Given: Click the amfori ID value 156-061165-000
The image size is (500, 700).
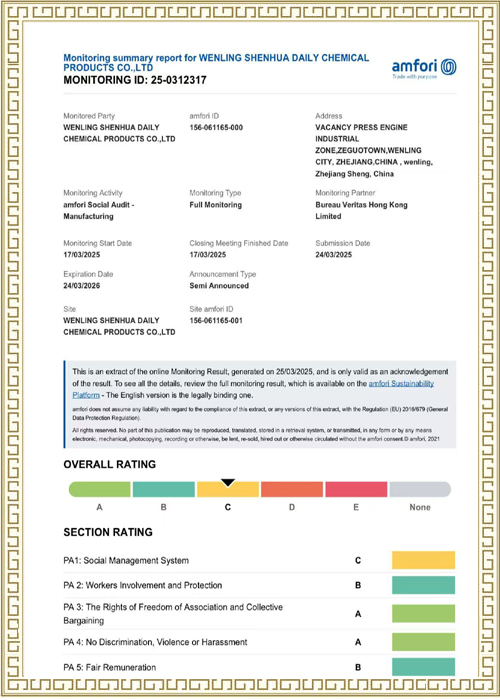Looking at the screenshot, I should [216, 128].
